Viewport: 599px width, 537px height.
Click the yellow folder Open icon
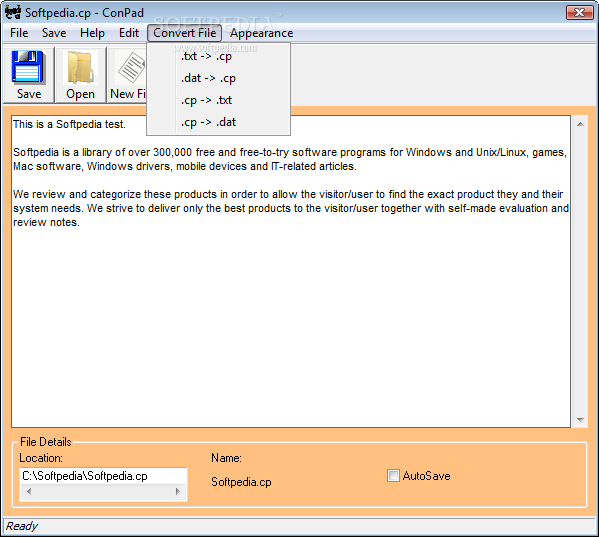(80, 68)
